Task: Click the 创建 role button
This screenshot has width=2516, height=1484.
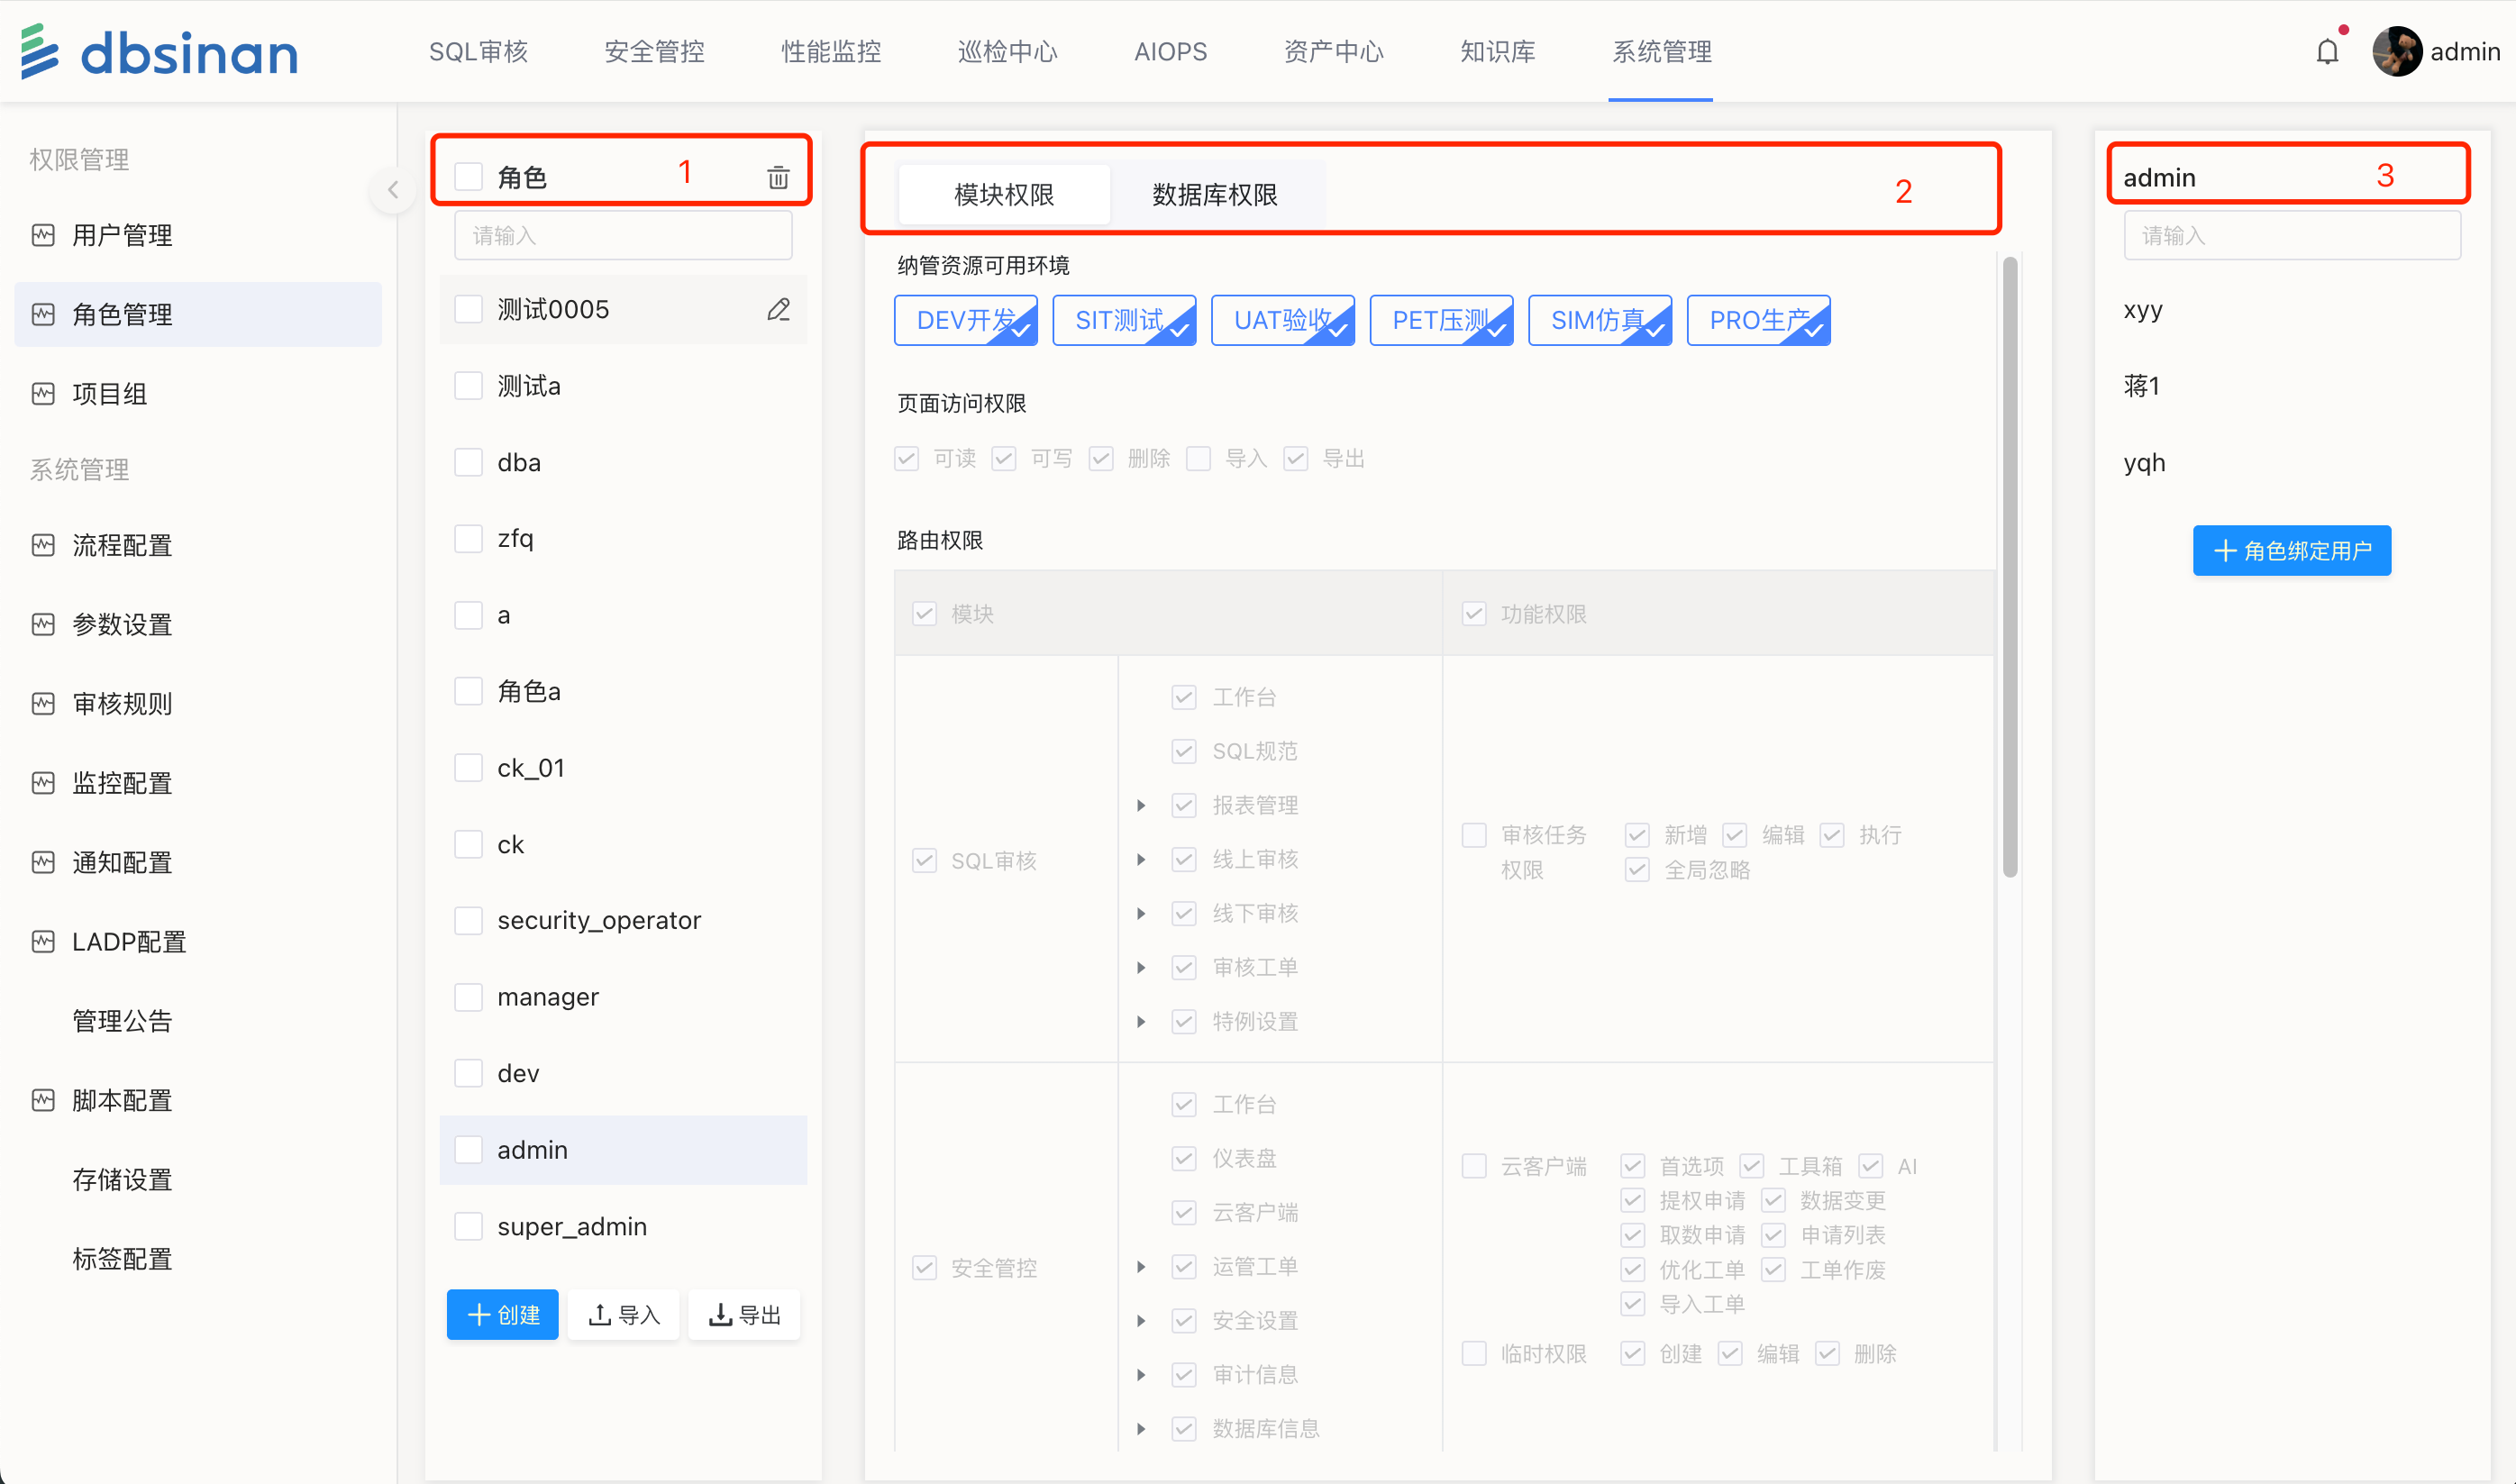Action: click(503, 1314)
